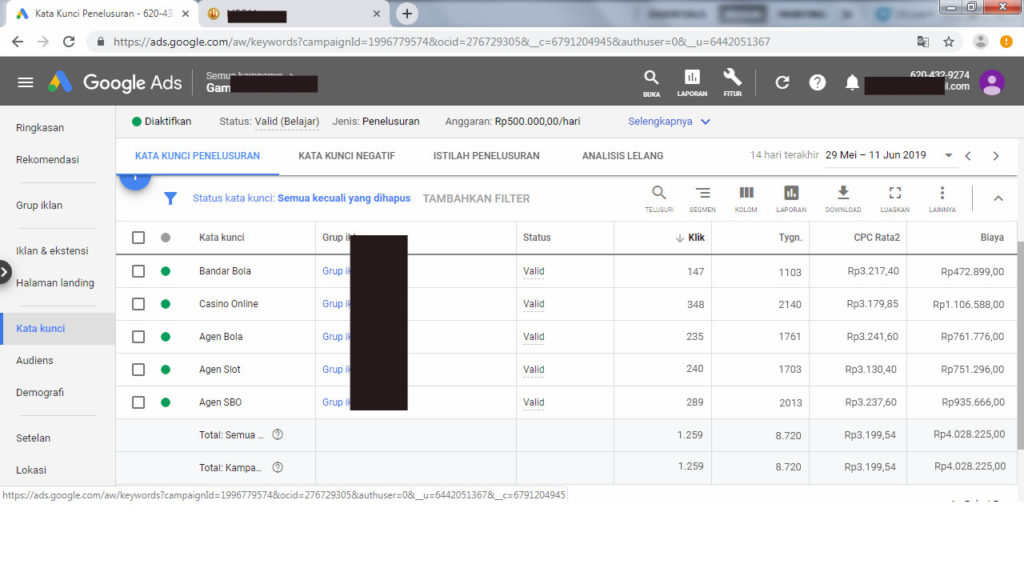Open Iklan & ekstensi in sidebar
Viewport: 1024px width, 576px height.
[52, 251]
